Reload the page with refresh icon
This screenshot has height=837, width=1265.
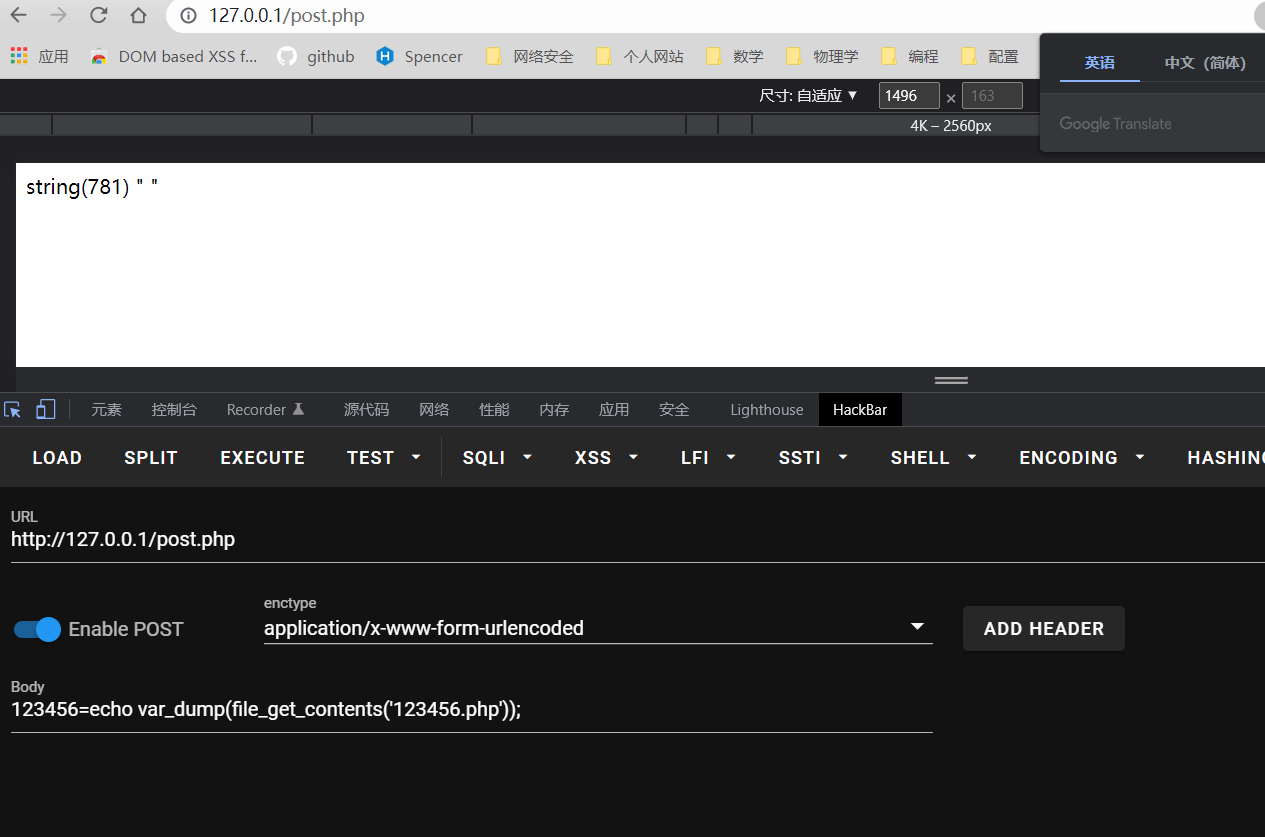click(x=99, y=15)
